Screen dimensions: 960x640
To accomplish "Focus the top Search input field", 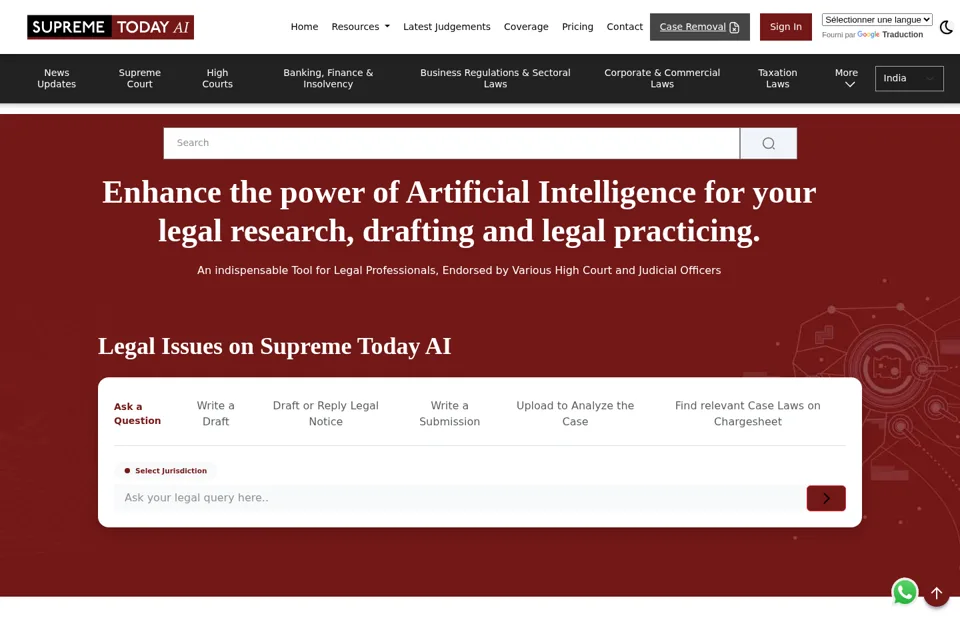I will tap(451, 143).
